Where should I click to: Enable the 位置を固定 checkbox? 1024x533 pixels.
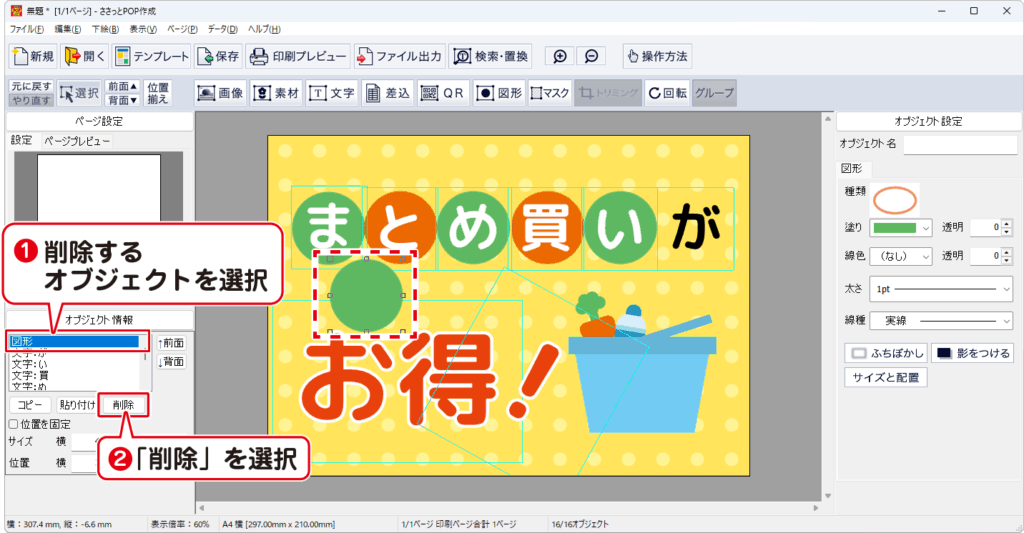tap(12, 424)
